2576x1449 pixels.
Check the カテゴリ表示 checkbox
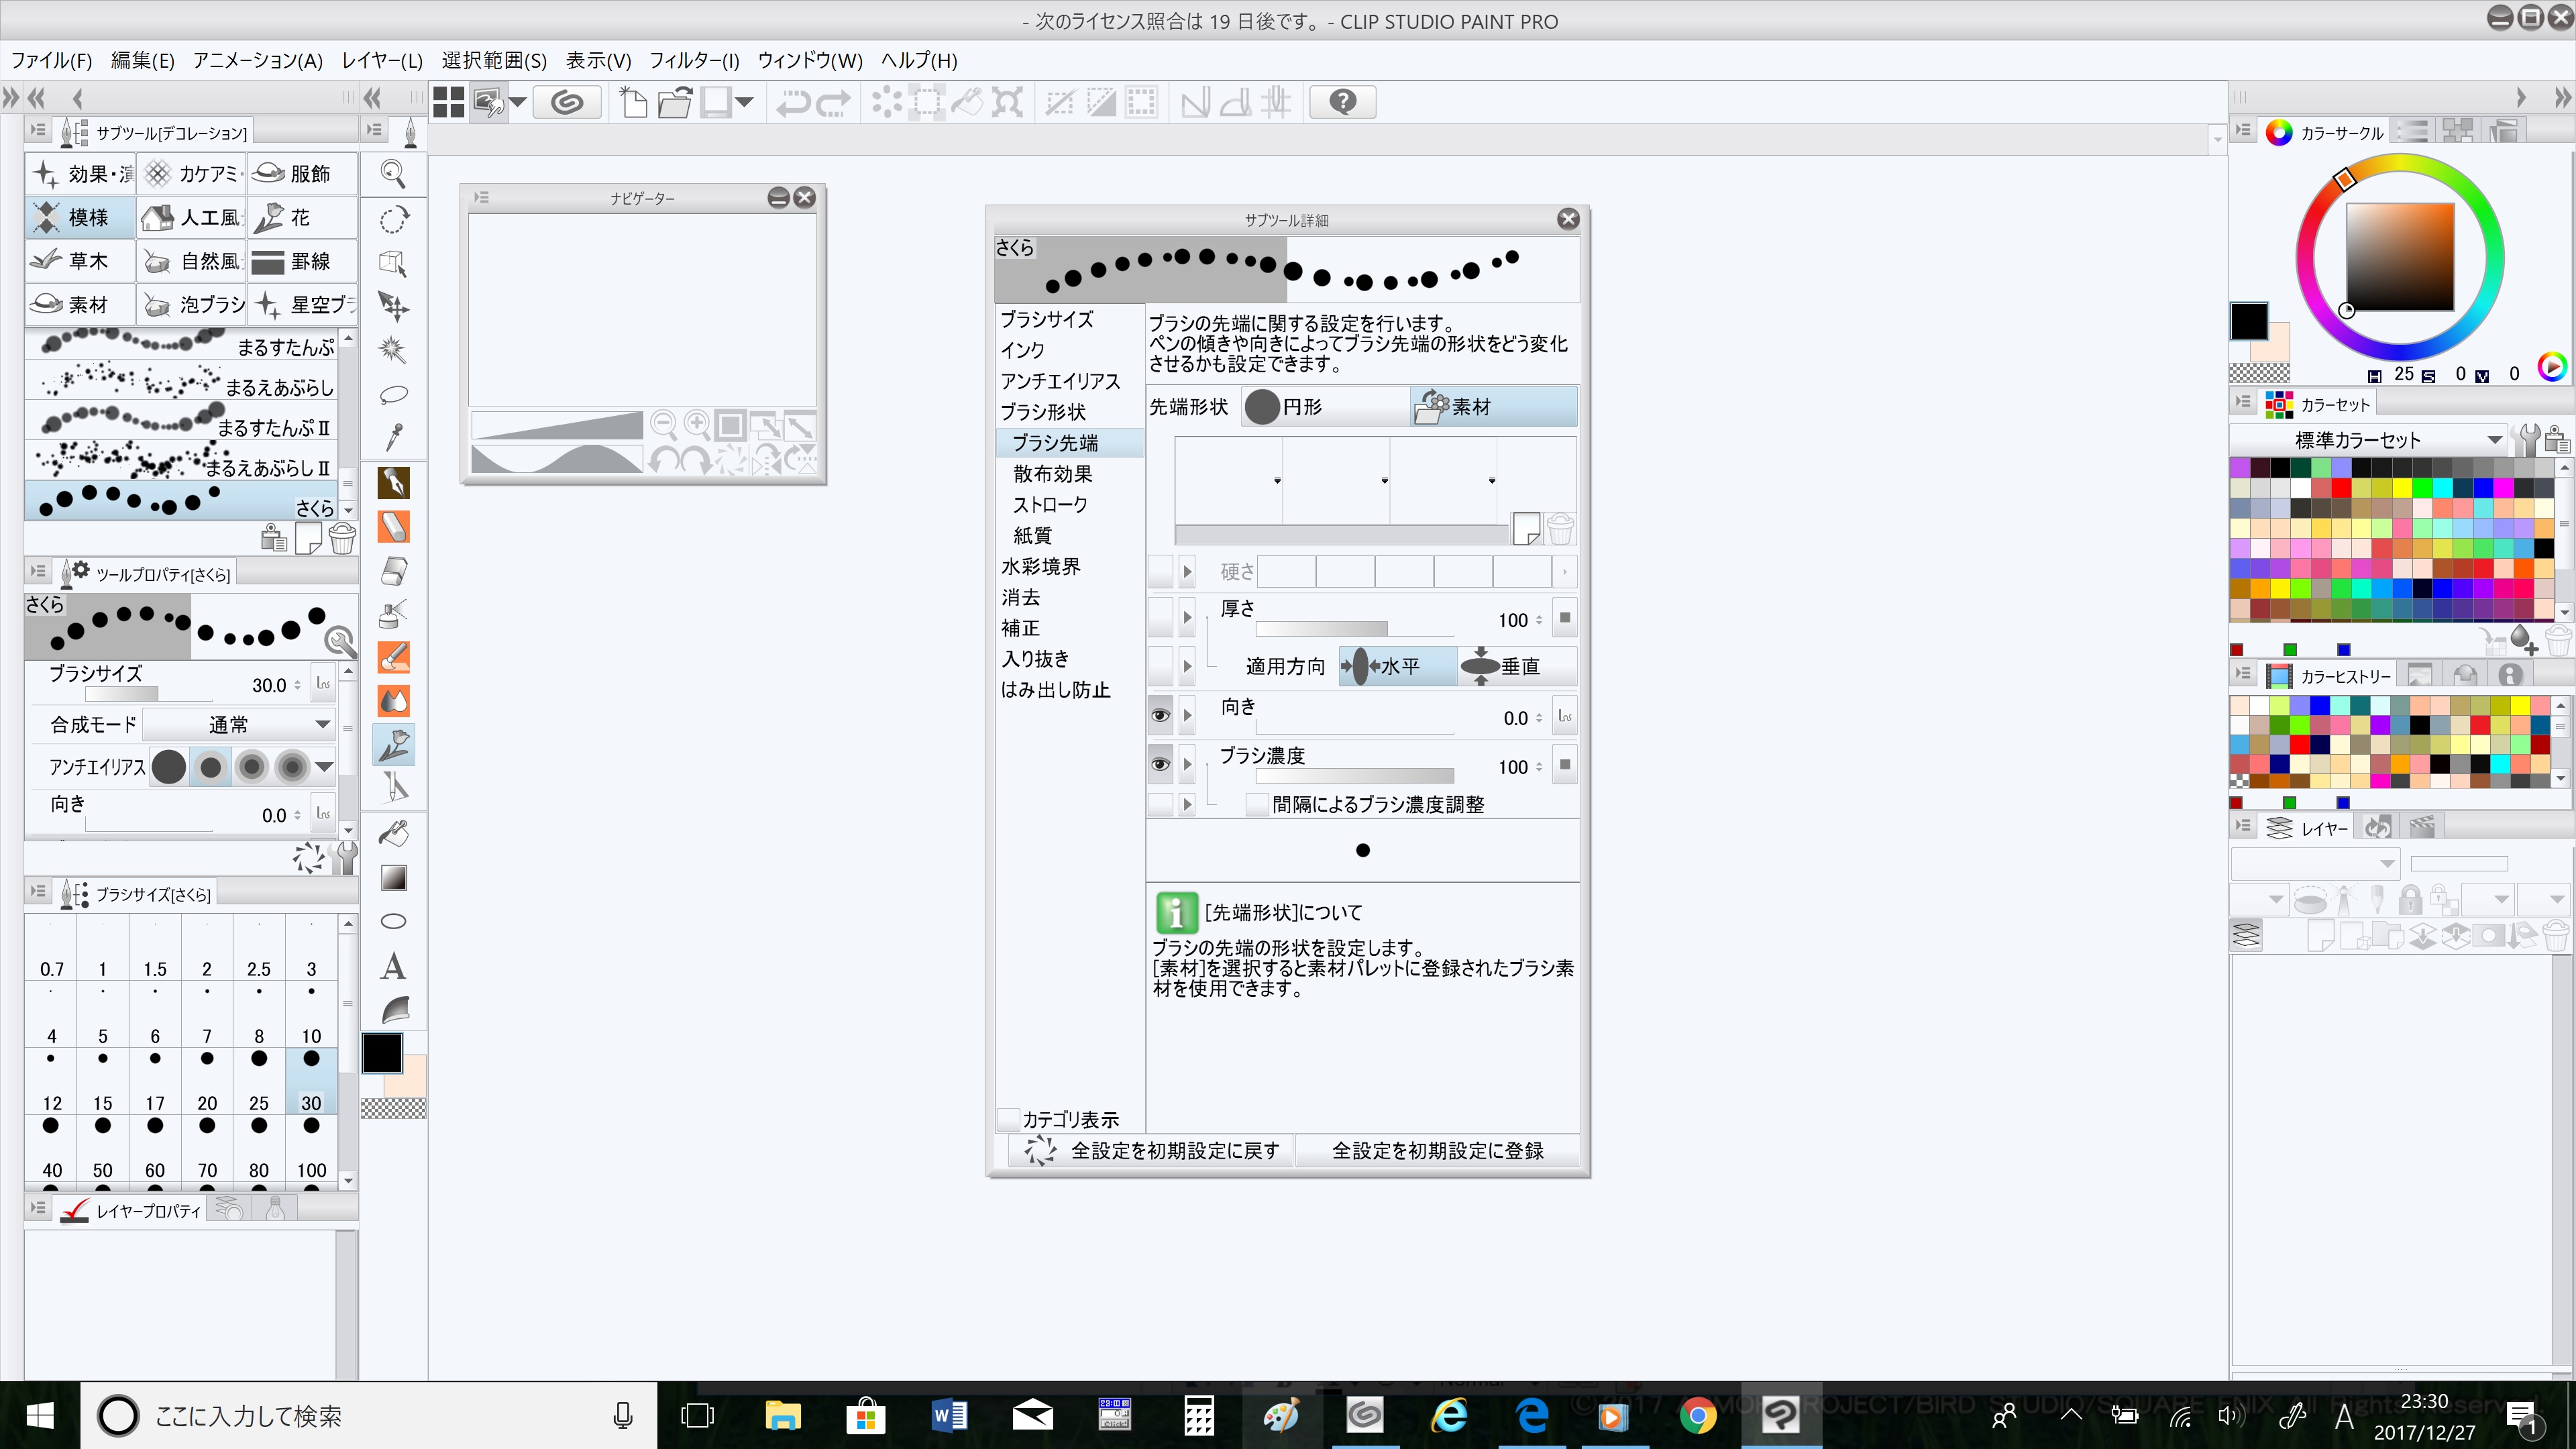click(x=1008, y=1119)
